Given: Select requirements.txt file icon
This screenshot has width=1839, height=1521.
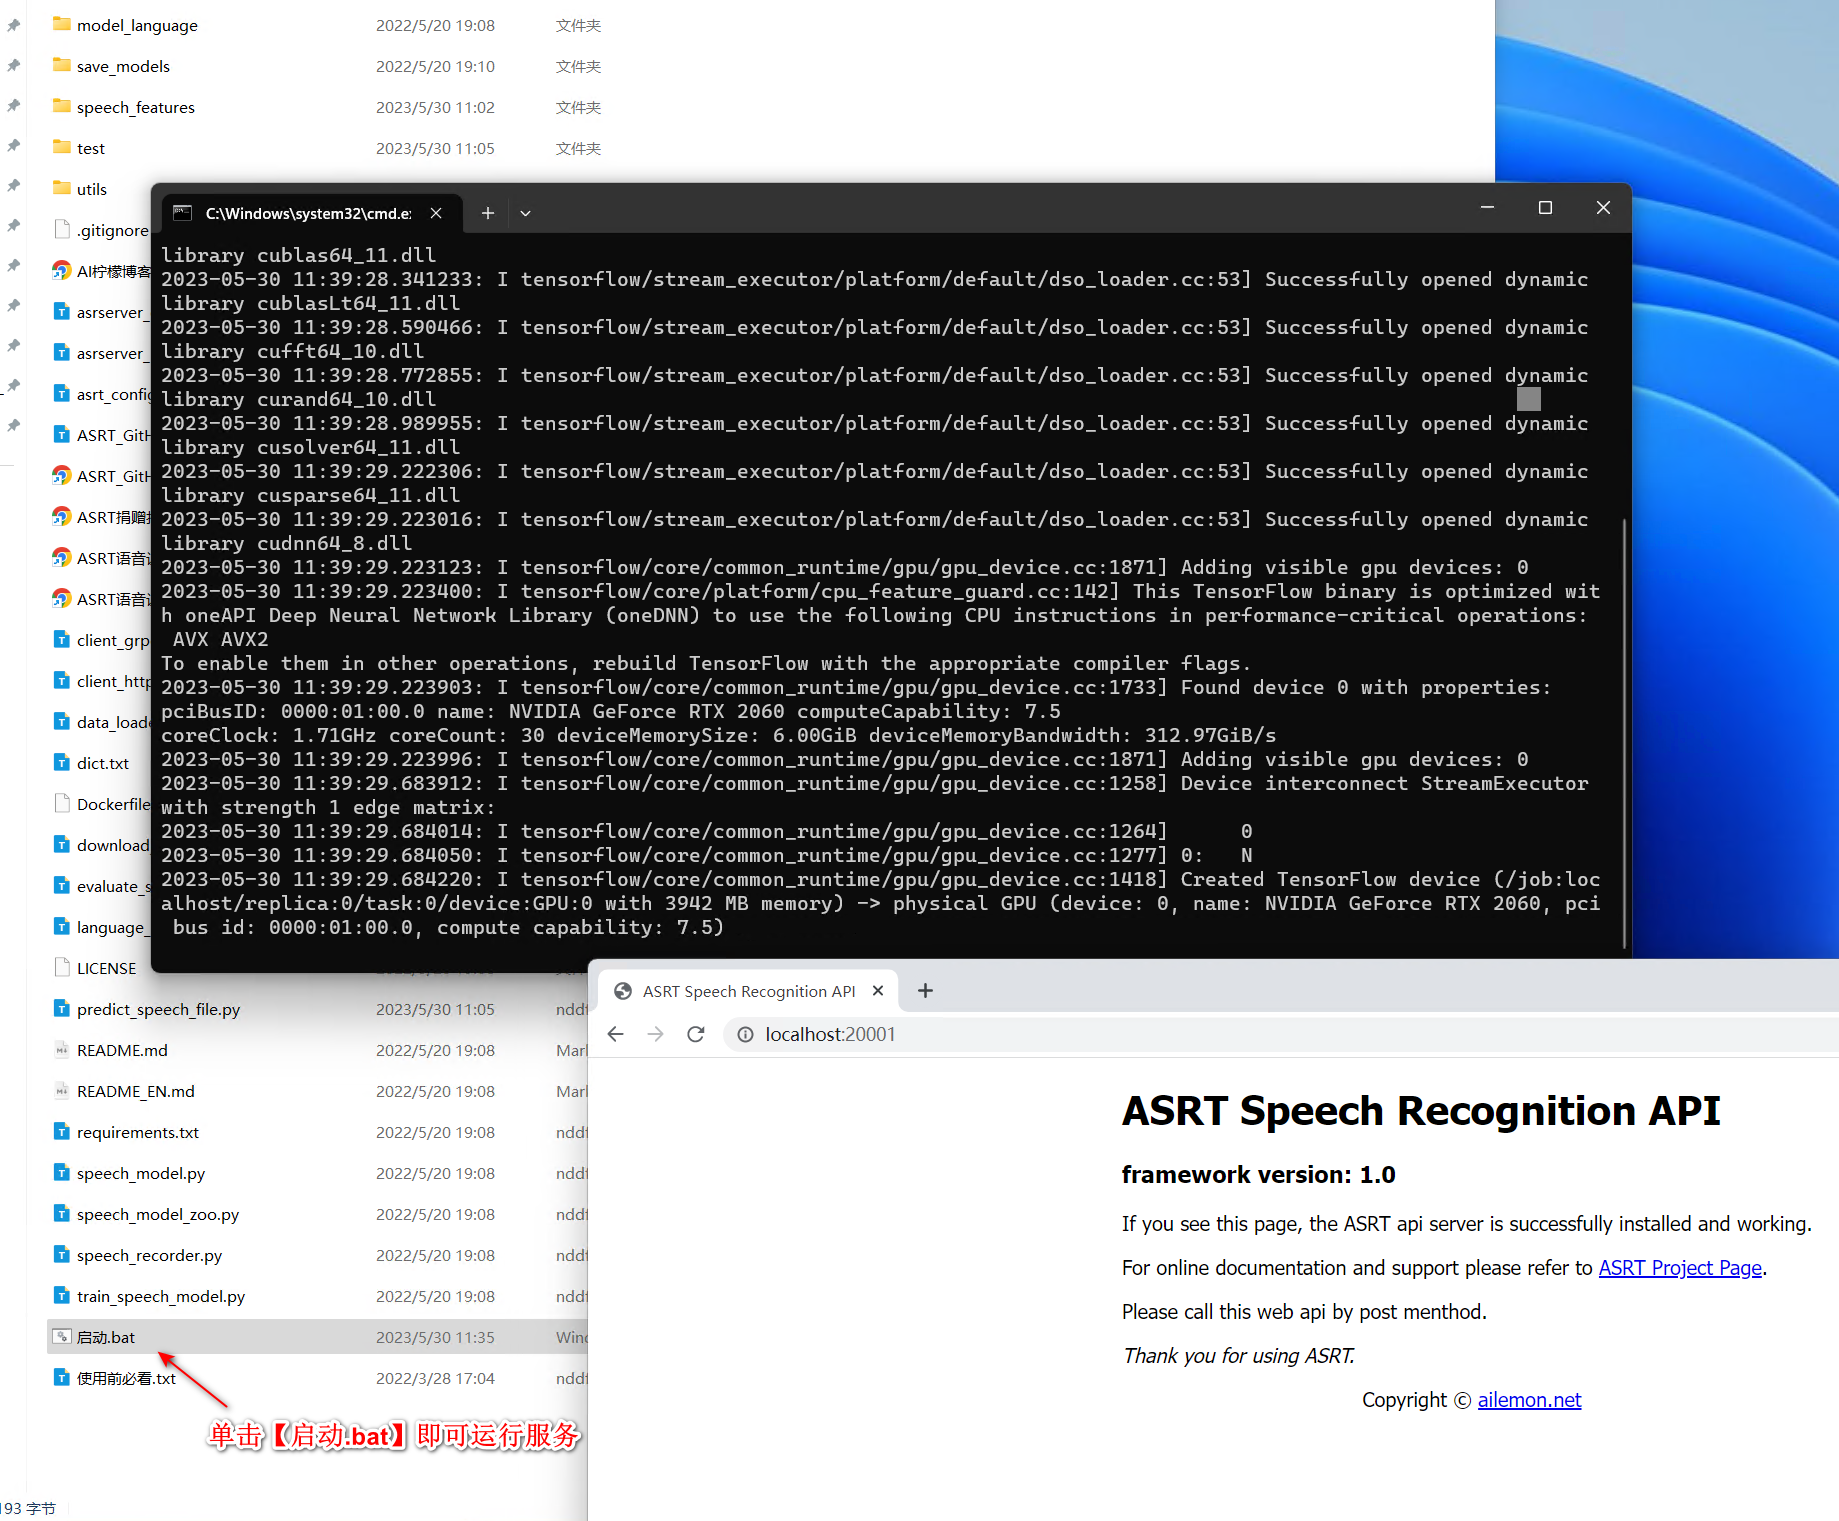Looking at the screenshot, I should click(x=62, y=1131).
